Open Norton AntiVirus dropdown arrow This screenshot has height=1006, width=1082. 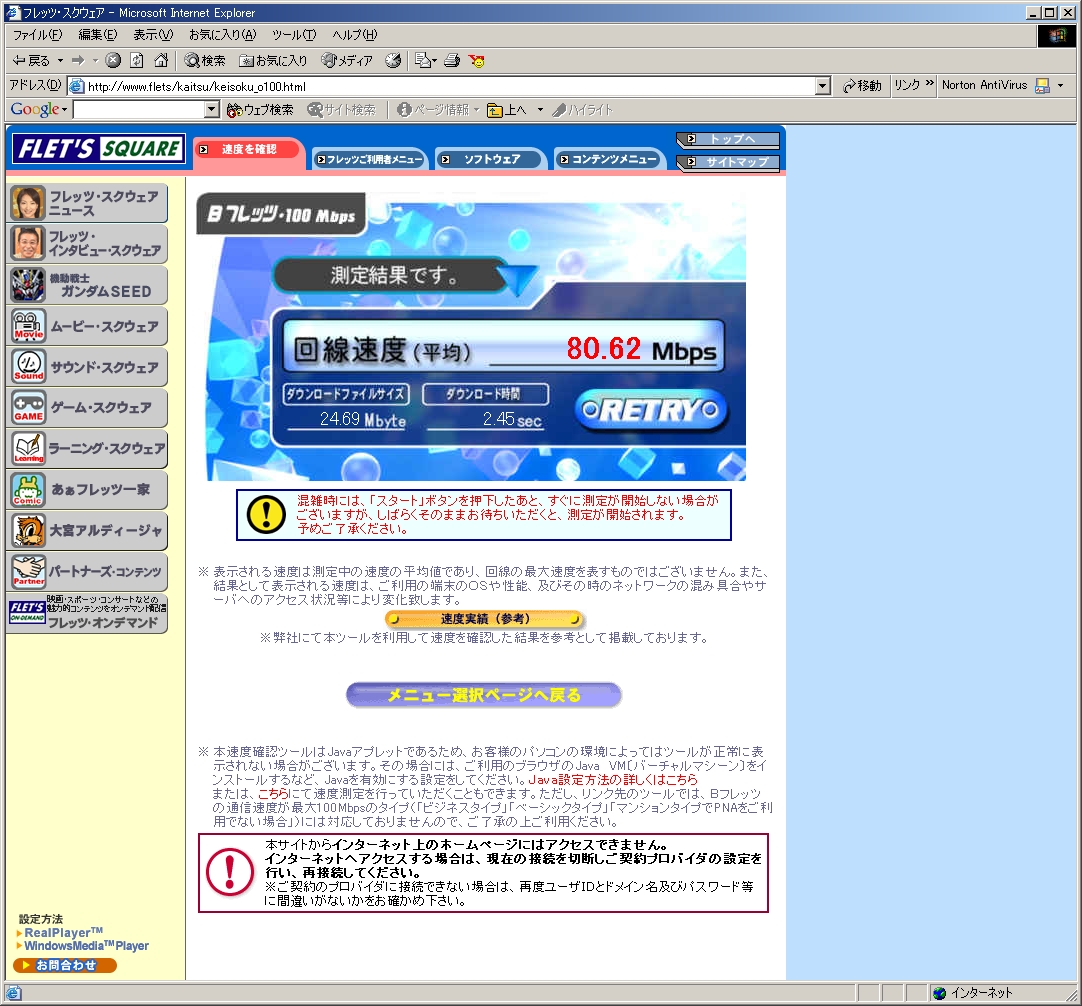click(x=1061, y=86)
